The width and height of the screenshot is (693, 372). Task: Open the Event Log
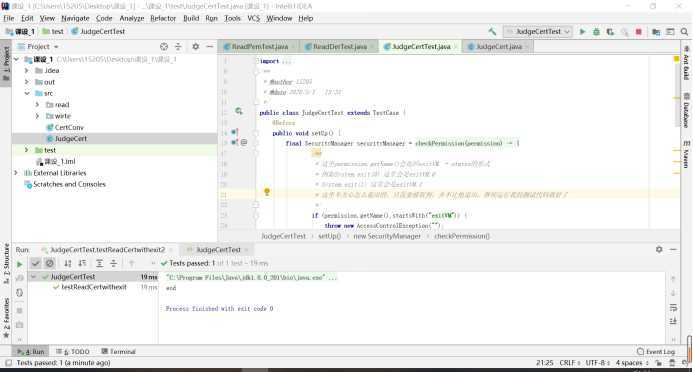click(x=656, y=352)
